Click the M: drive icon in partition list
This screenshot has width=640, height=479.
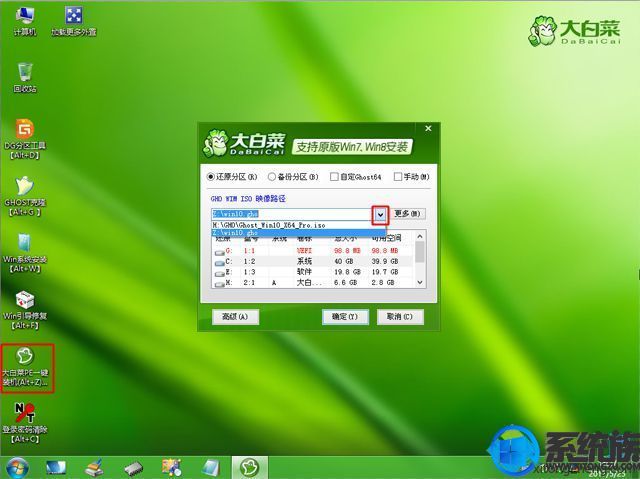point(220,284)
